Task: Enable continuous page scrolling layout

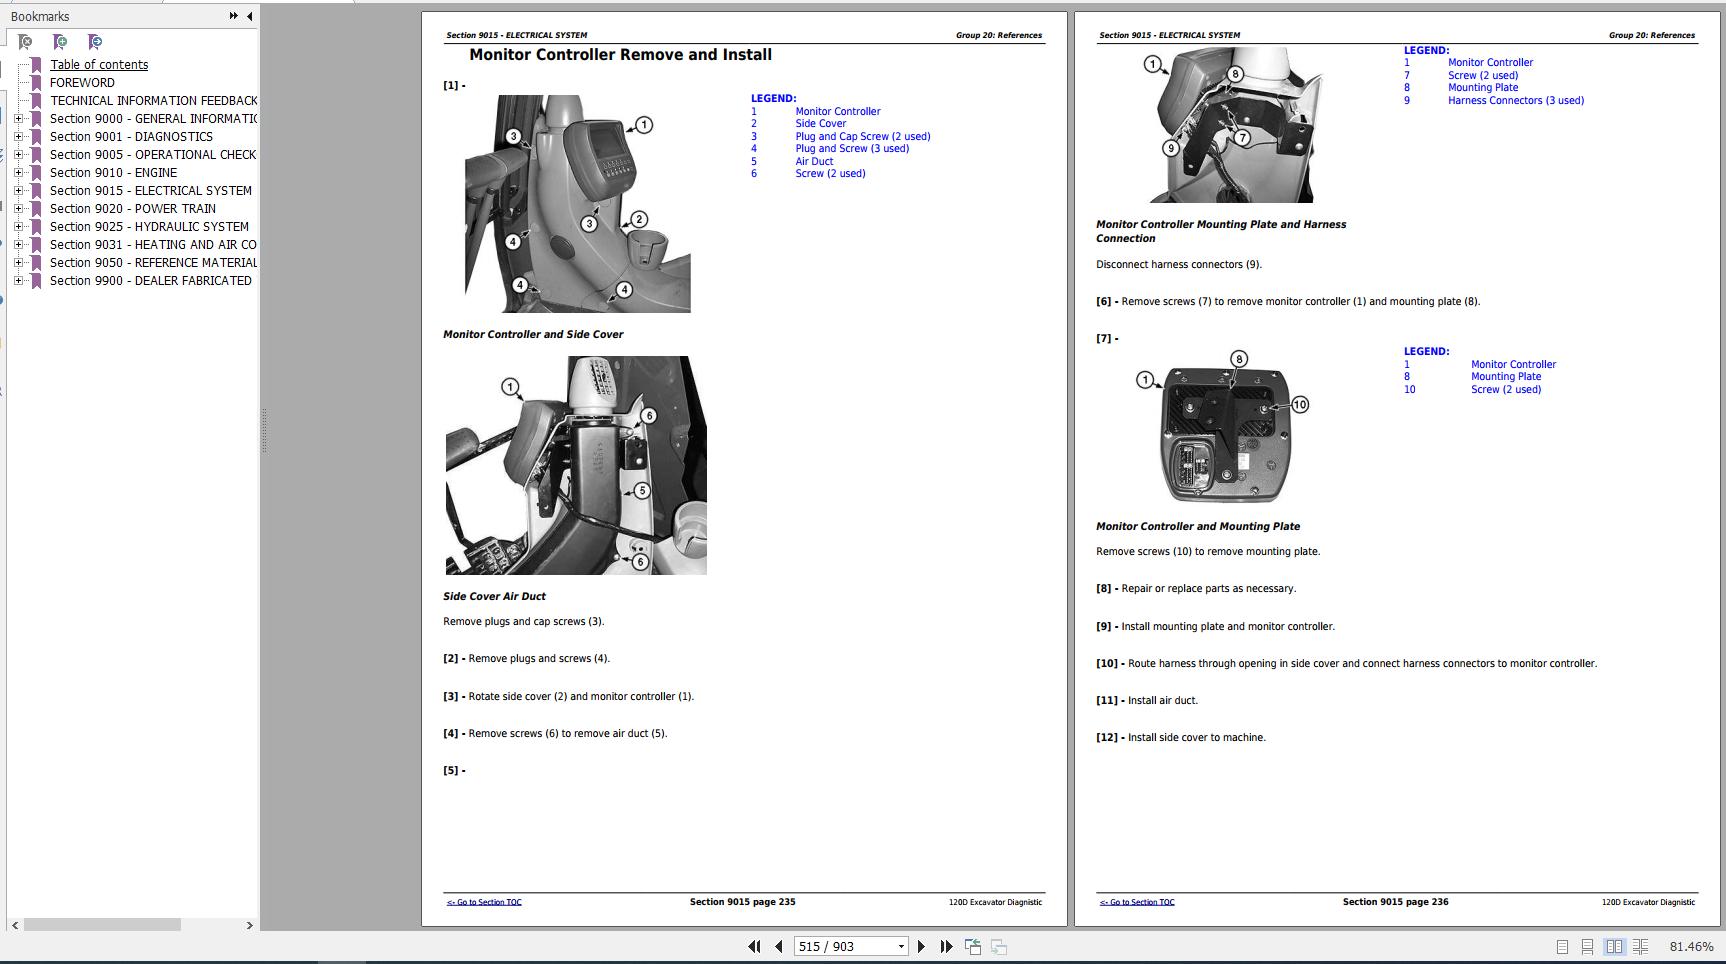Action: (1587, 946)
